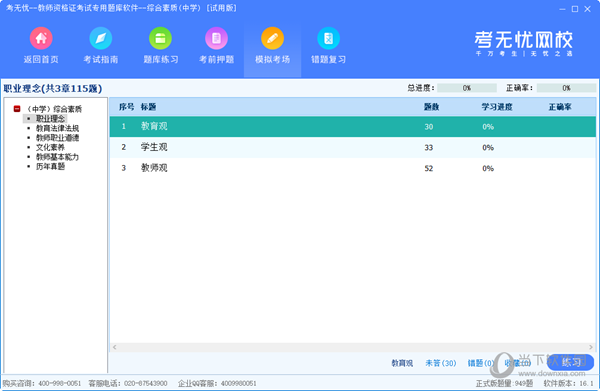This screenshot has width=600, height=391.
Task: Open the 考试指南 exam guide icon
Action: coord(101,38)
